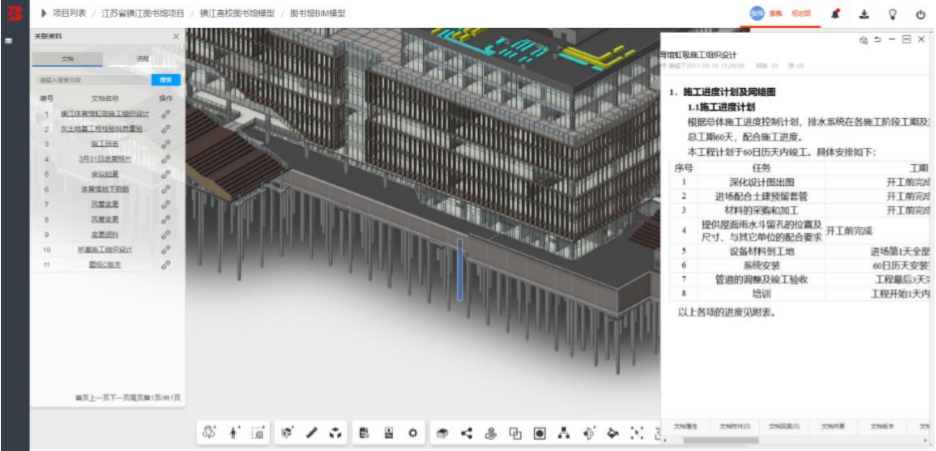Click the download icon in header

point(864,14)
